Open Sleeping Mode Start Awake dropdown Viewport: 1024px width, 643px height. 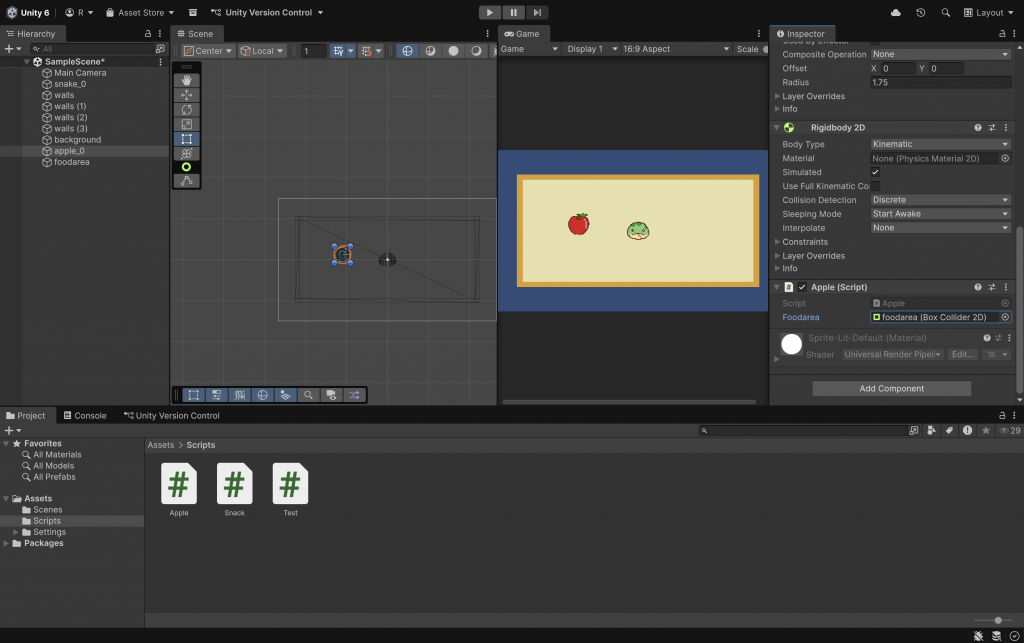[x=940, y=214]
